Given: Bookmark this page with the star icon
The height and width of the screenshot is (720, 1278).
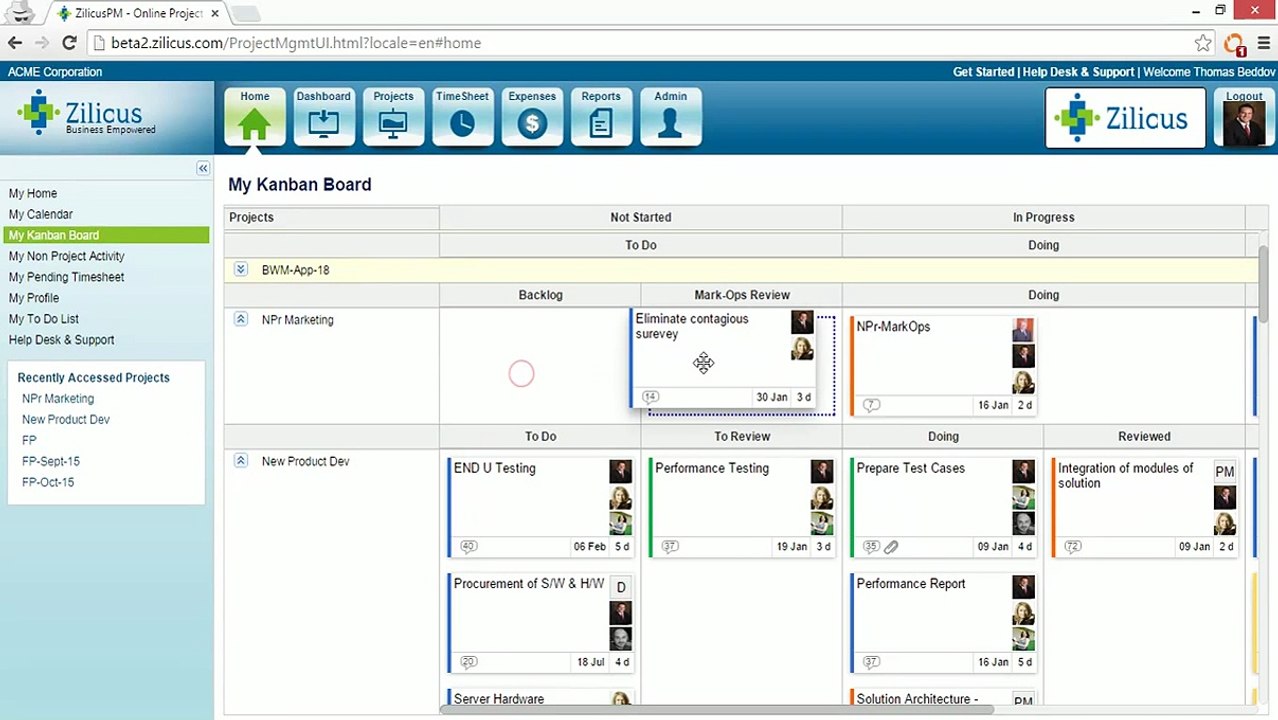Looking at the screenshot, I should click(1203, 43).
